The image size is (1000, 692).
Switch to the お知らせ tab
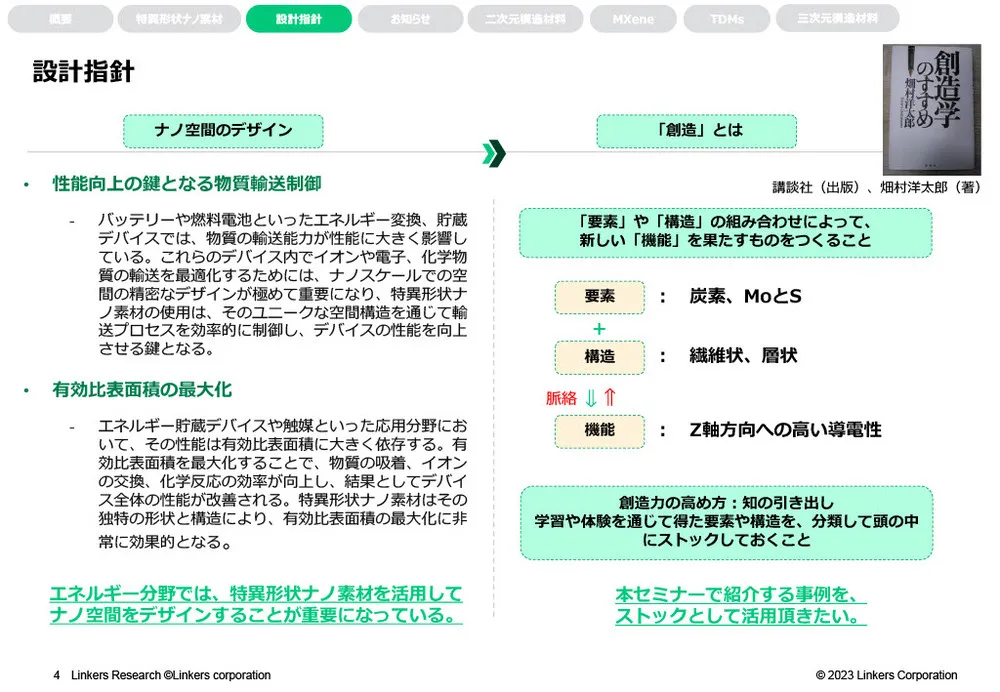(x=412, y=18)
